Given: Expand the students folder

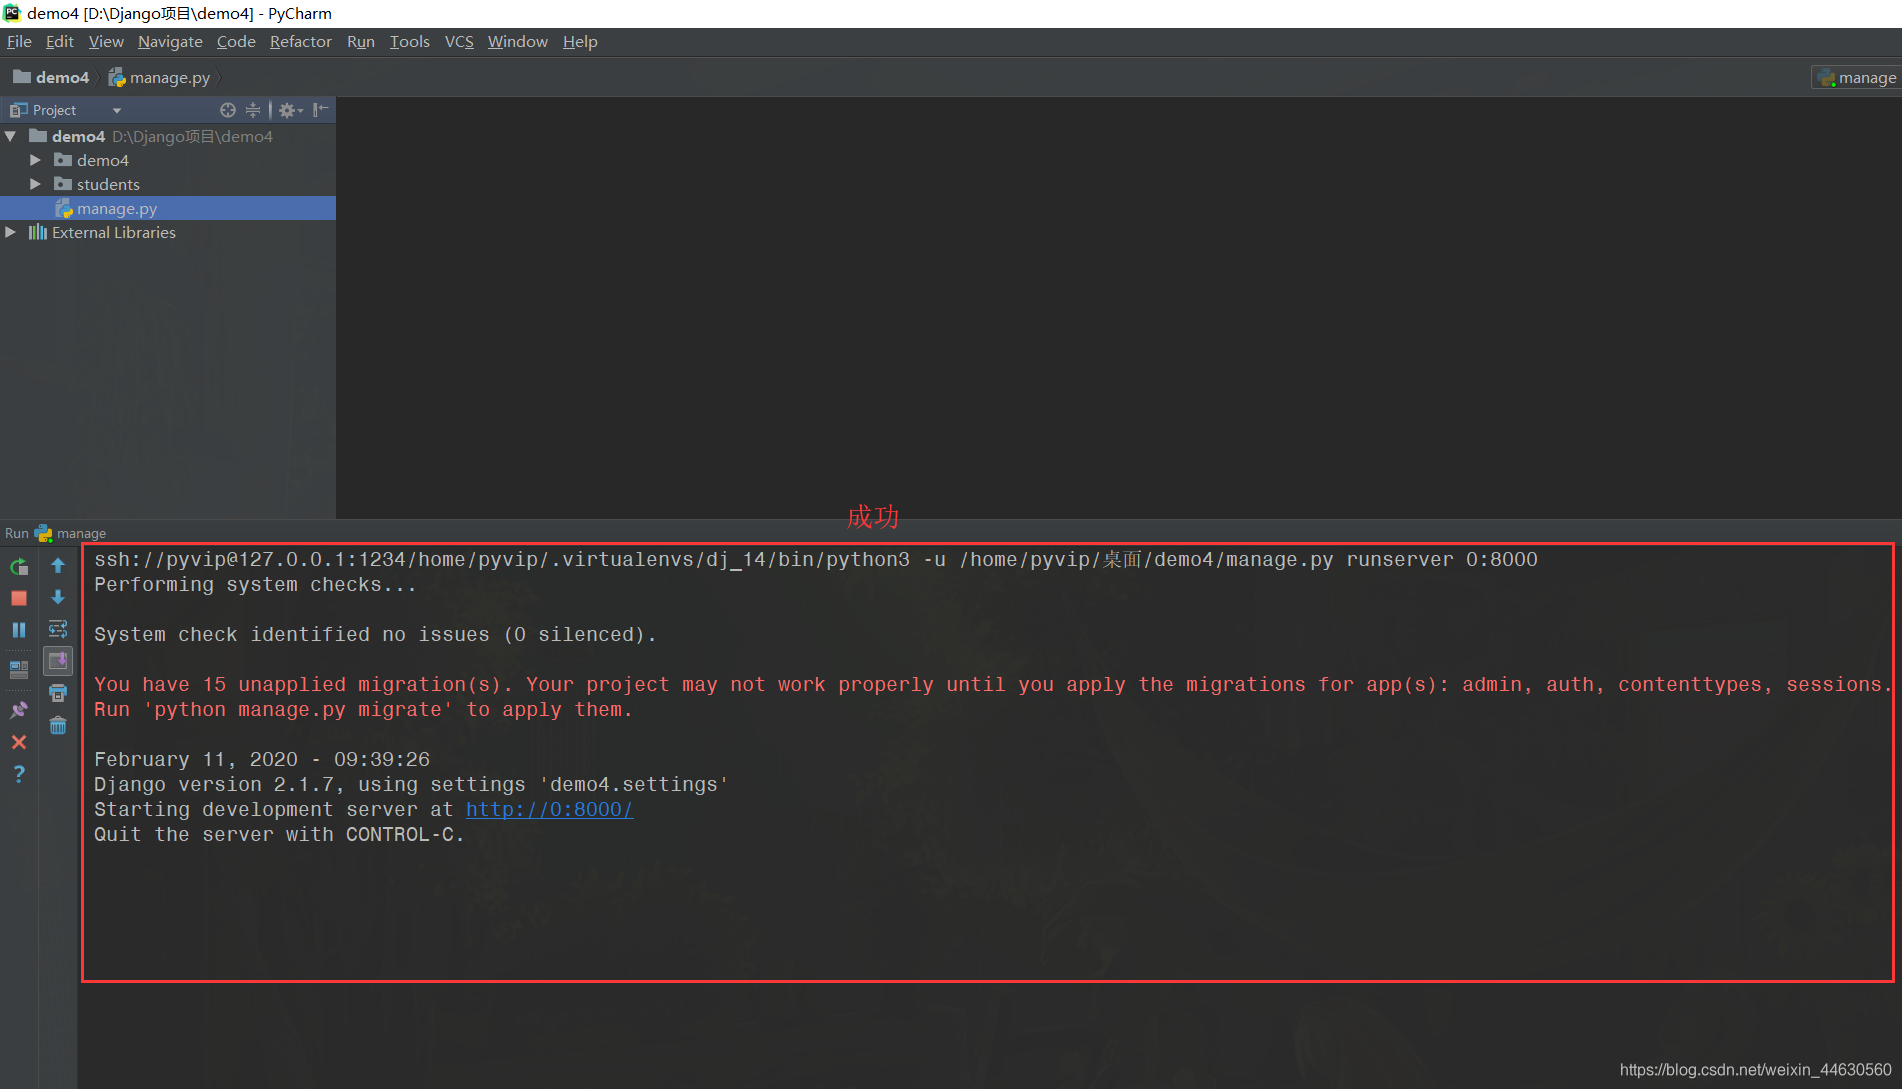Looking at the screenshot, I should [36, 184].
